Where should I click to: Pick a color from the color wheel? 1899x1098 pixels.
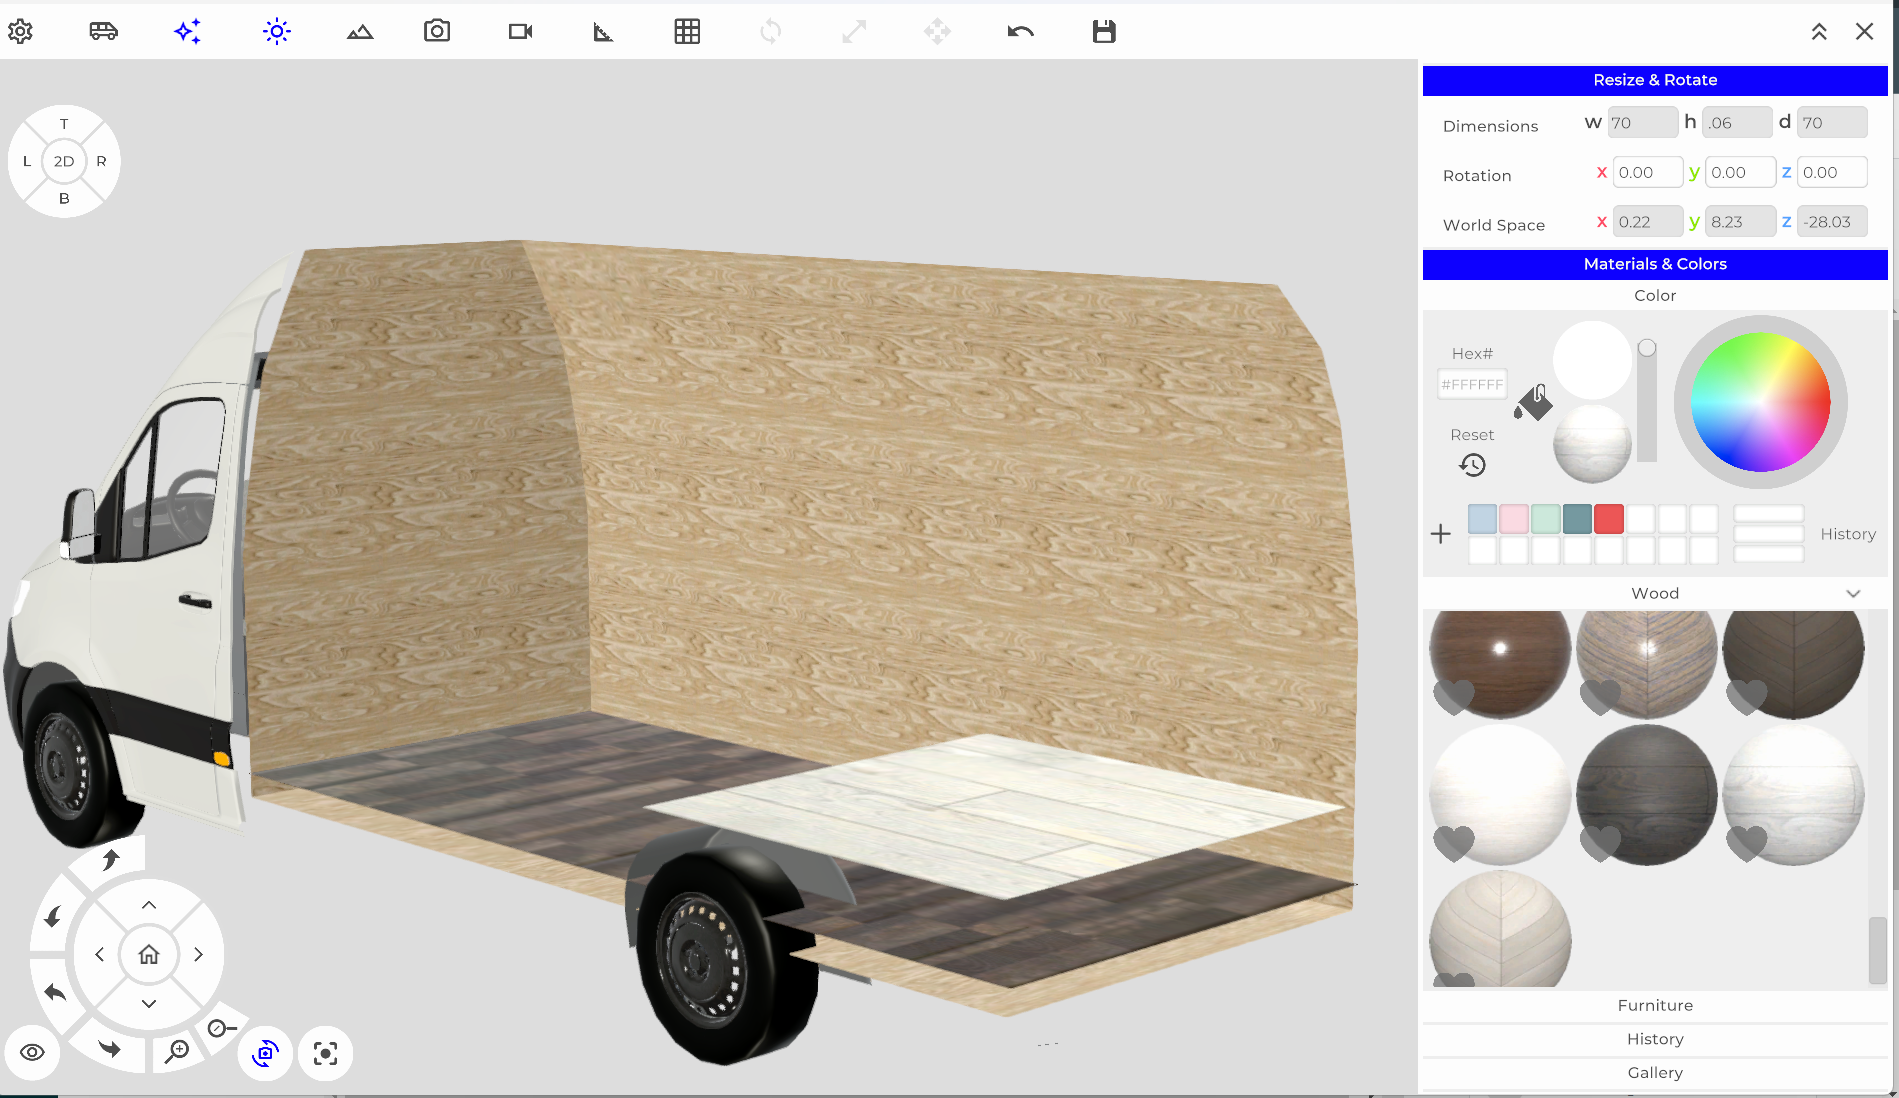pyautogui.click(x=1760, y=402)
